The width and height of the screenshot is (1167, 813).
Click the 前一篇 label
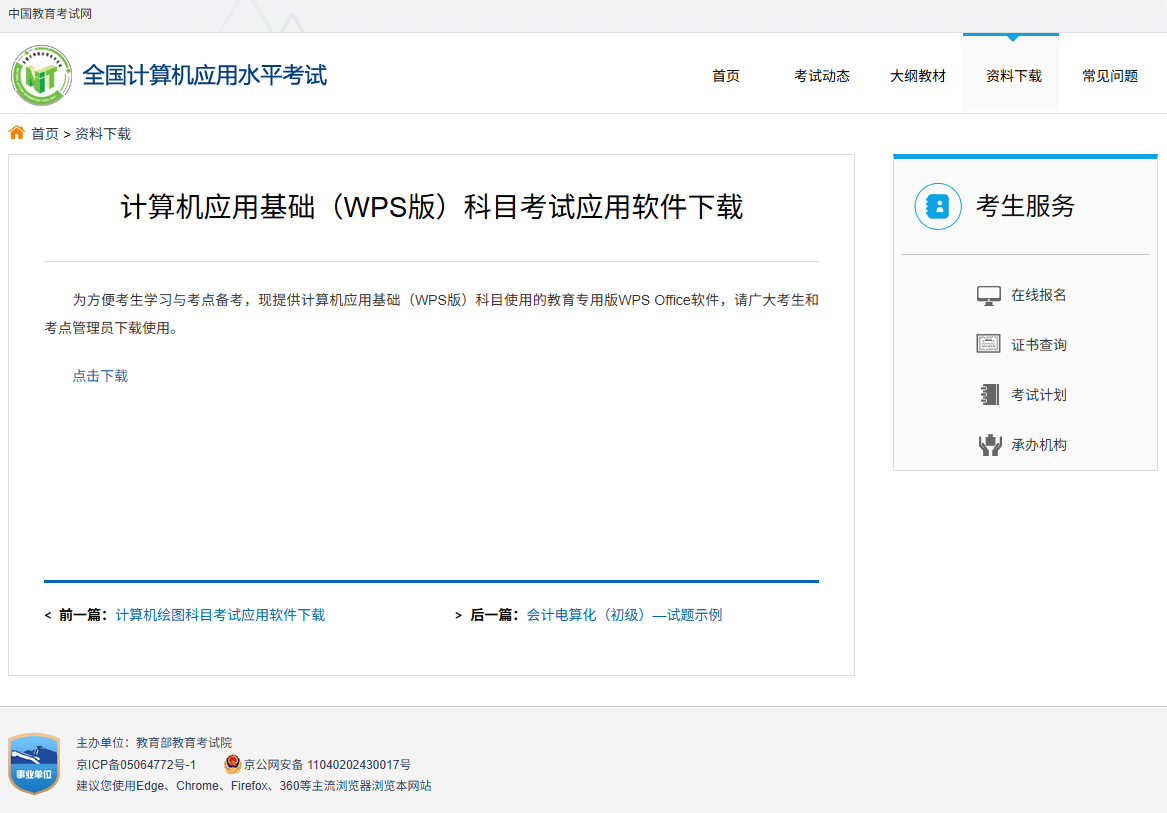point(81,615)
